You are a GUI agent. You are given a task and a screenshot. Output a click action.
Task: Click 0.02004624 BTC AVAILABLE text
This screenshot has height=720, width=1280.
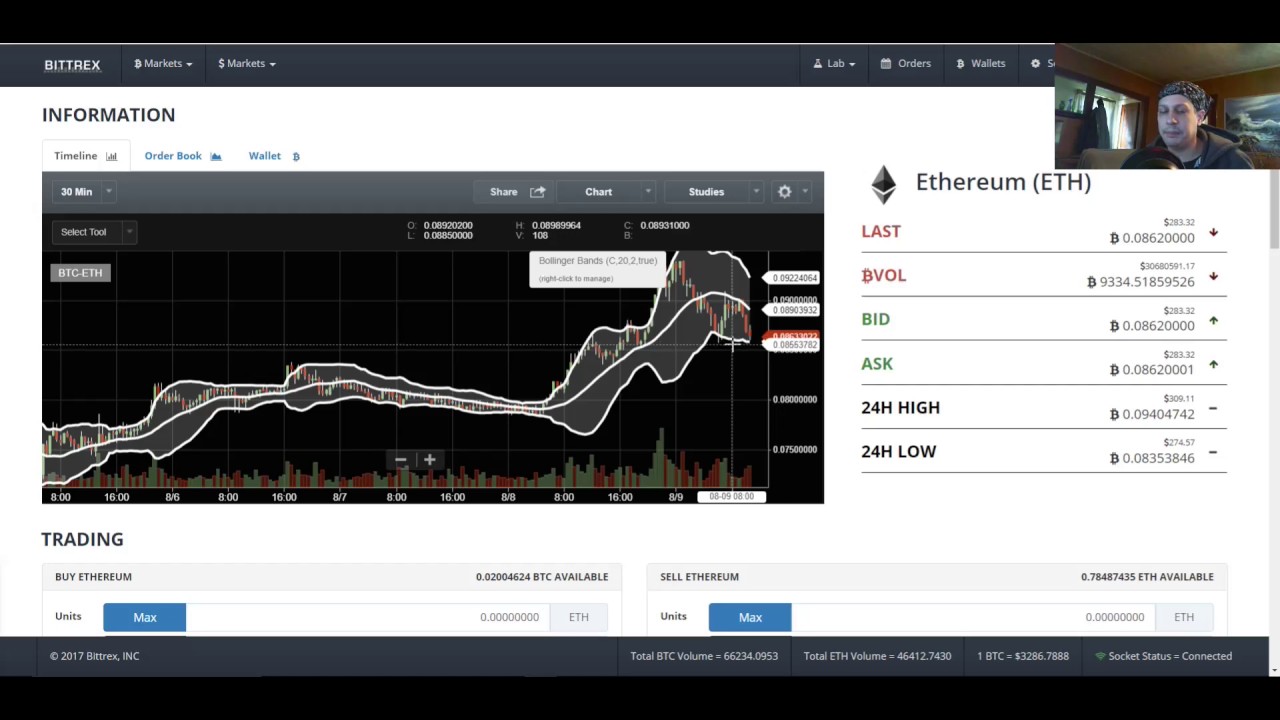pyautogui.click(x=542, y=577)
